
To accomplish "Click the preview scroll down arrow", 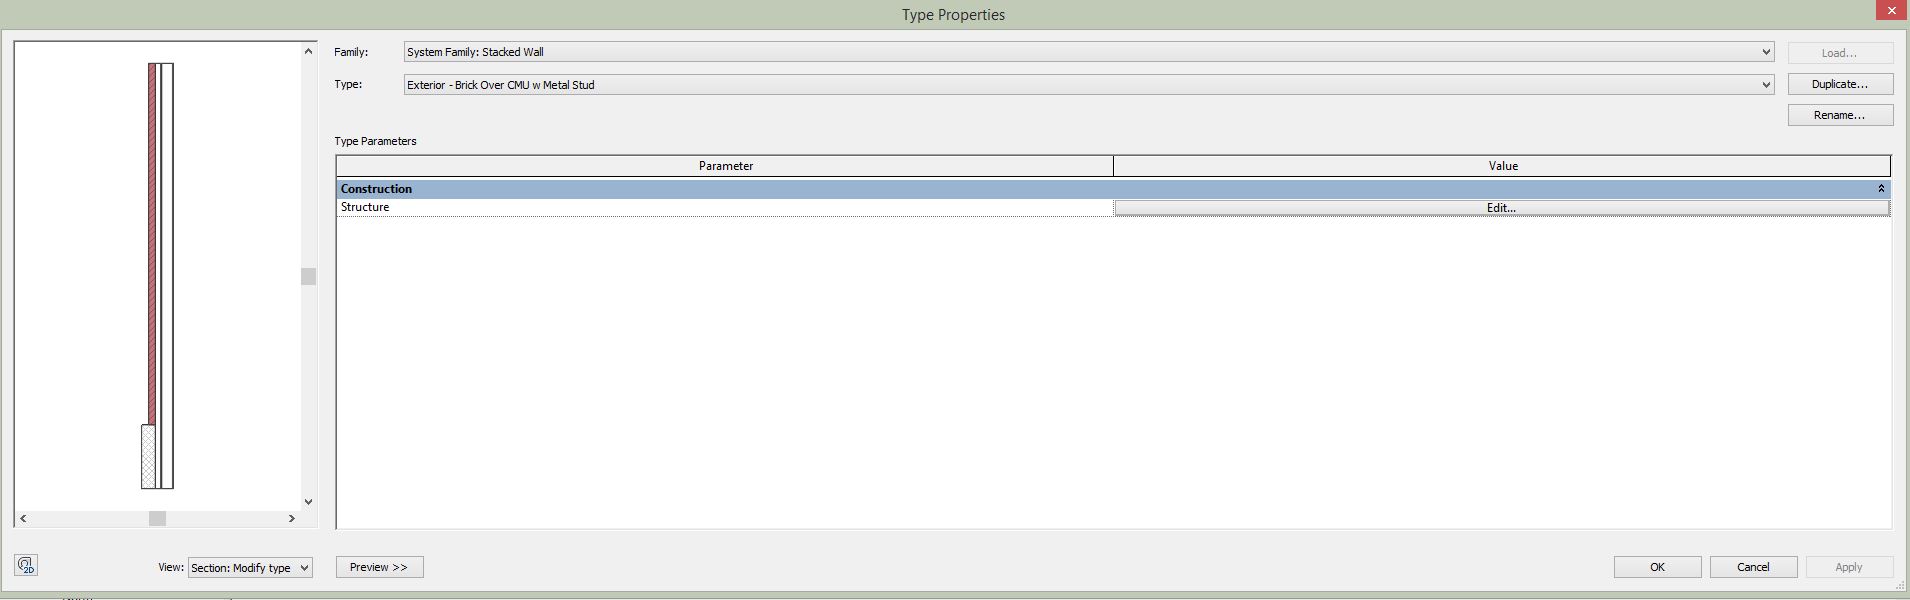I will pos(308,502).
